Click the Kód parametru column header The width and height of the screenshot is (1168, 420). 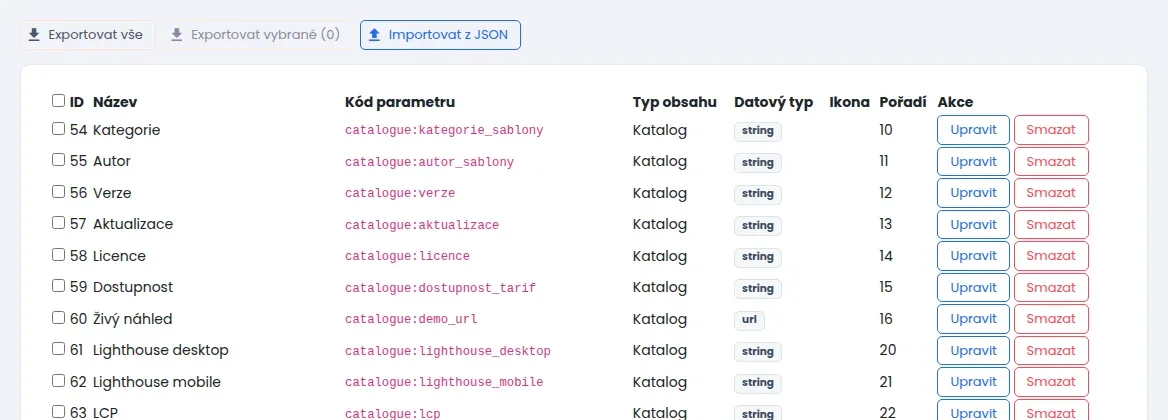(400, 102)
